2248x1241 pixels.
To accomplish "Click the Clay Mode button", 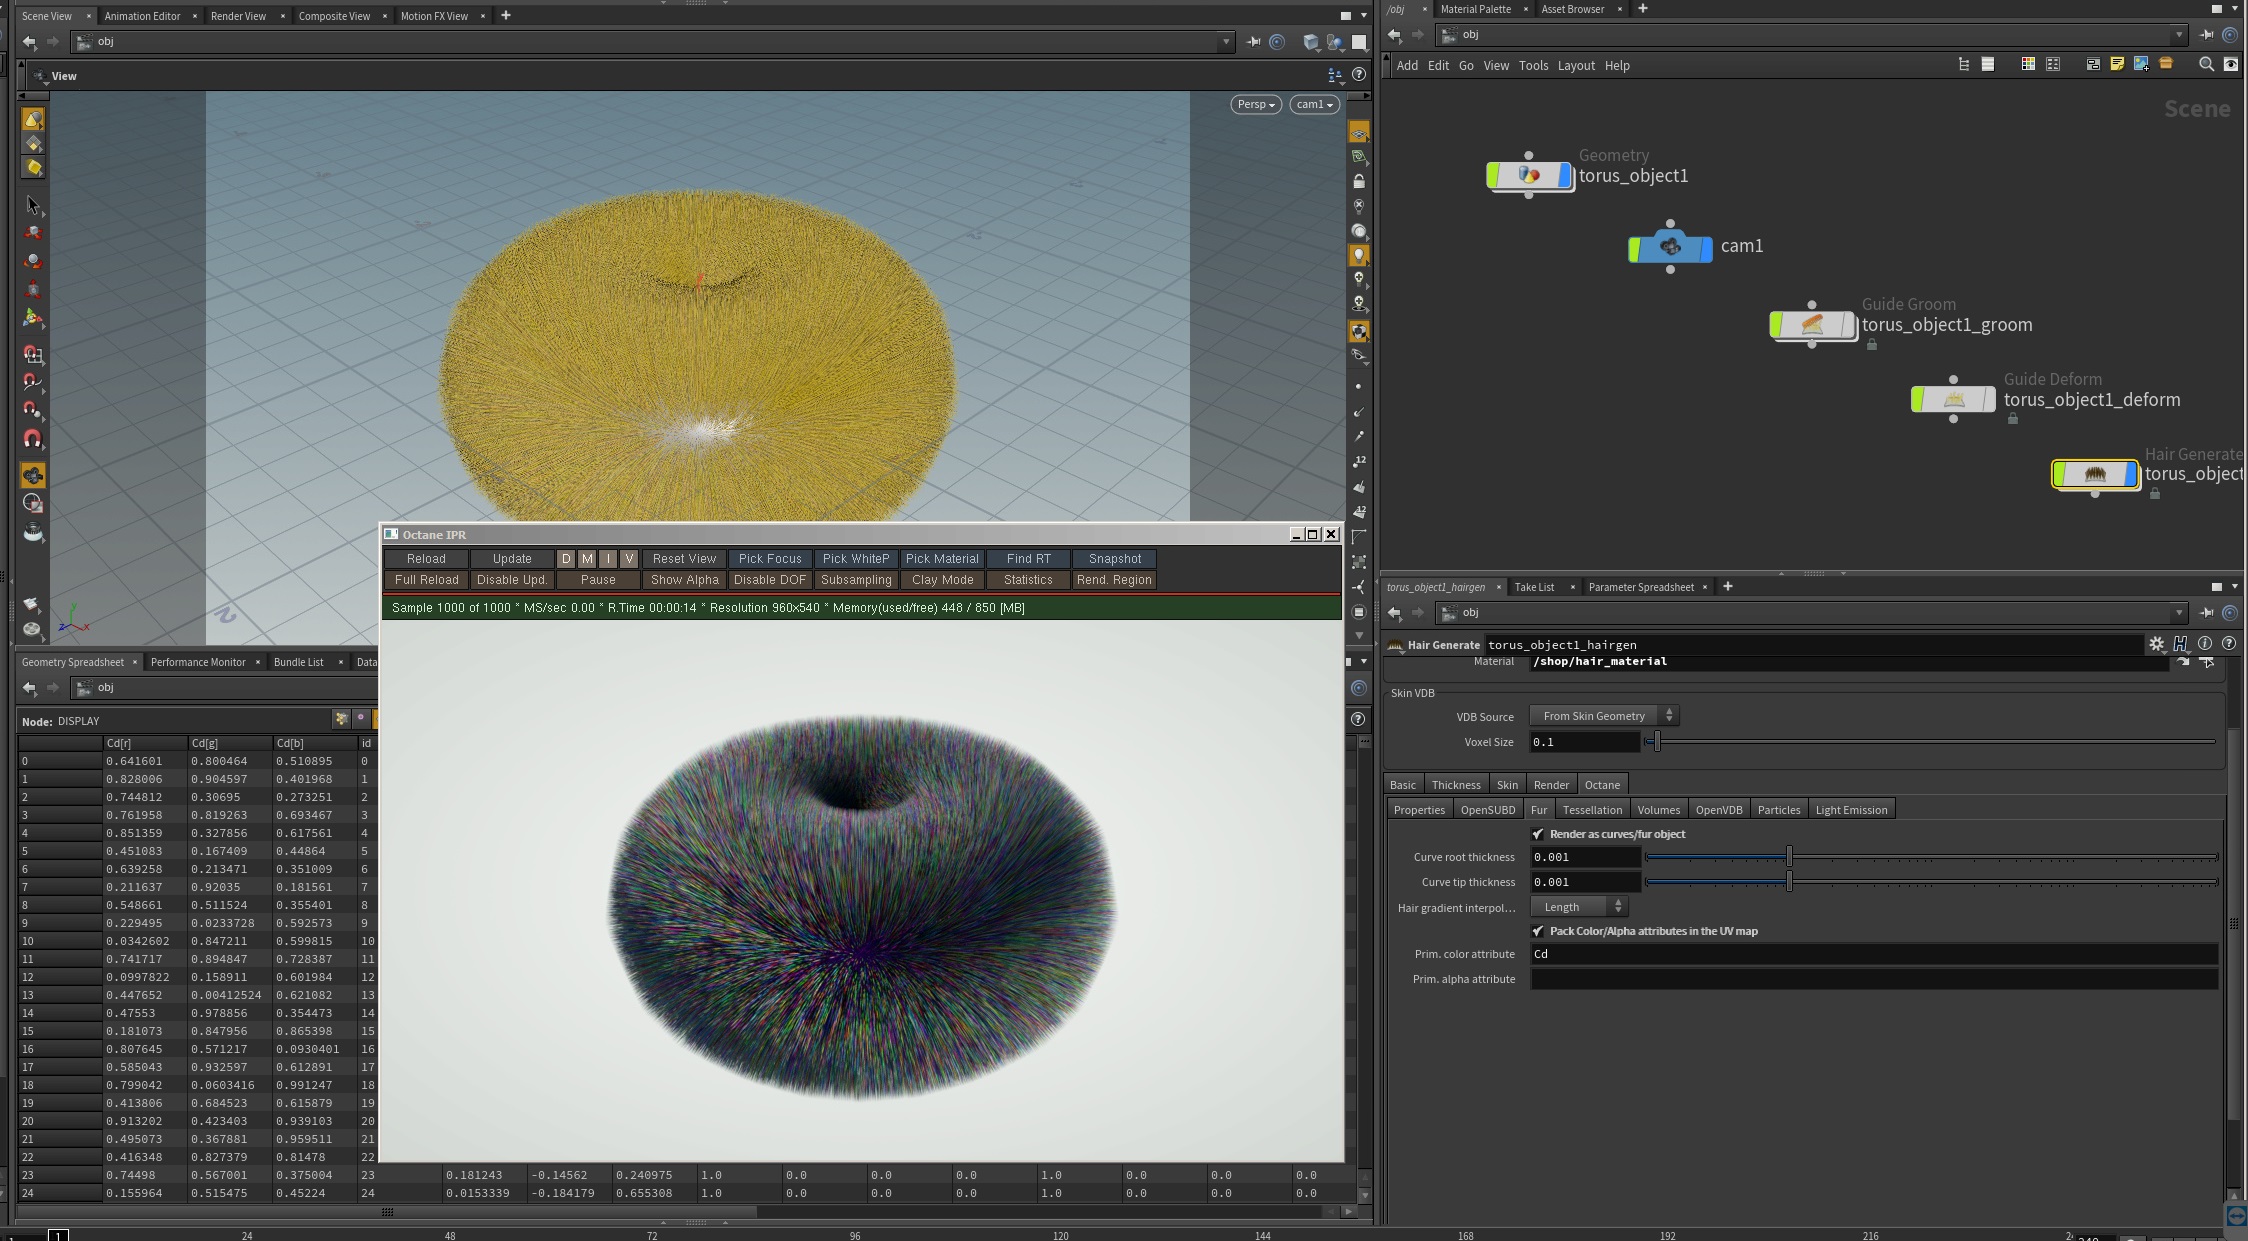I will (x=942, y=580).
